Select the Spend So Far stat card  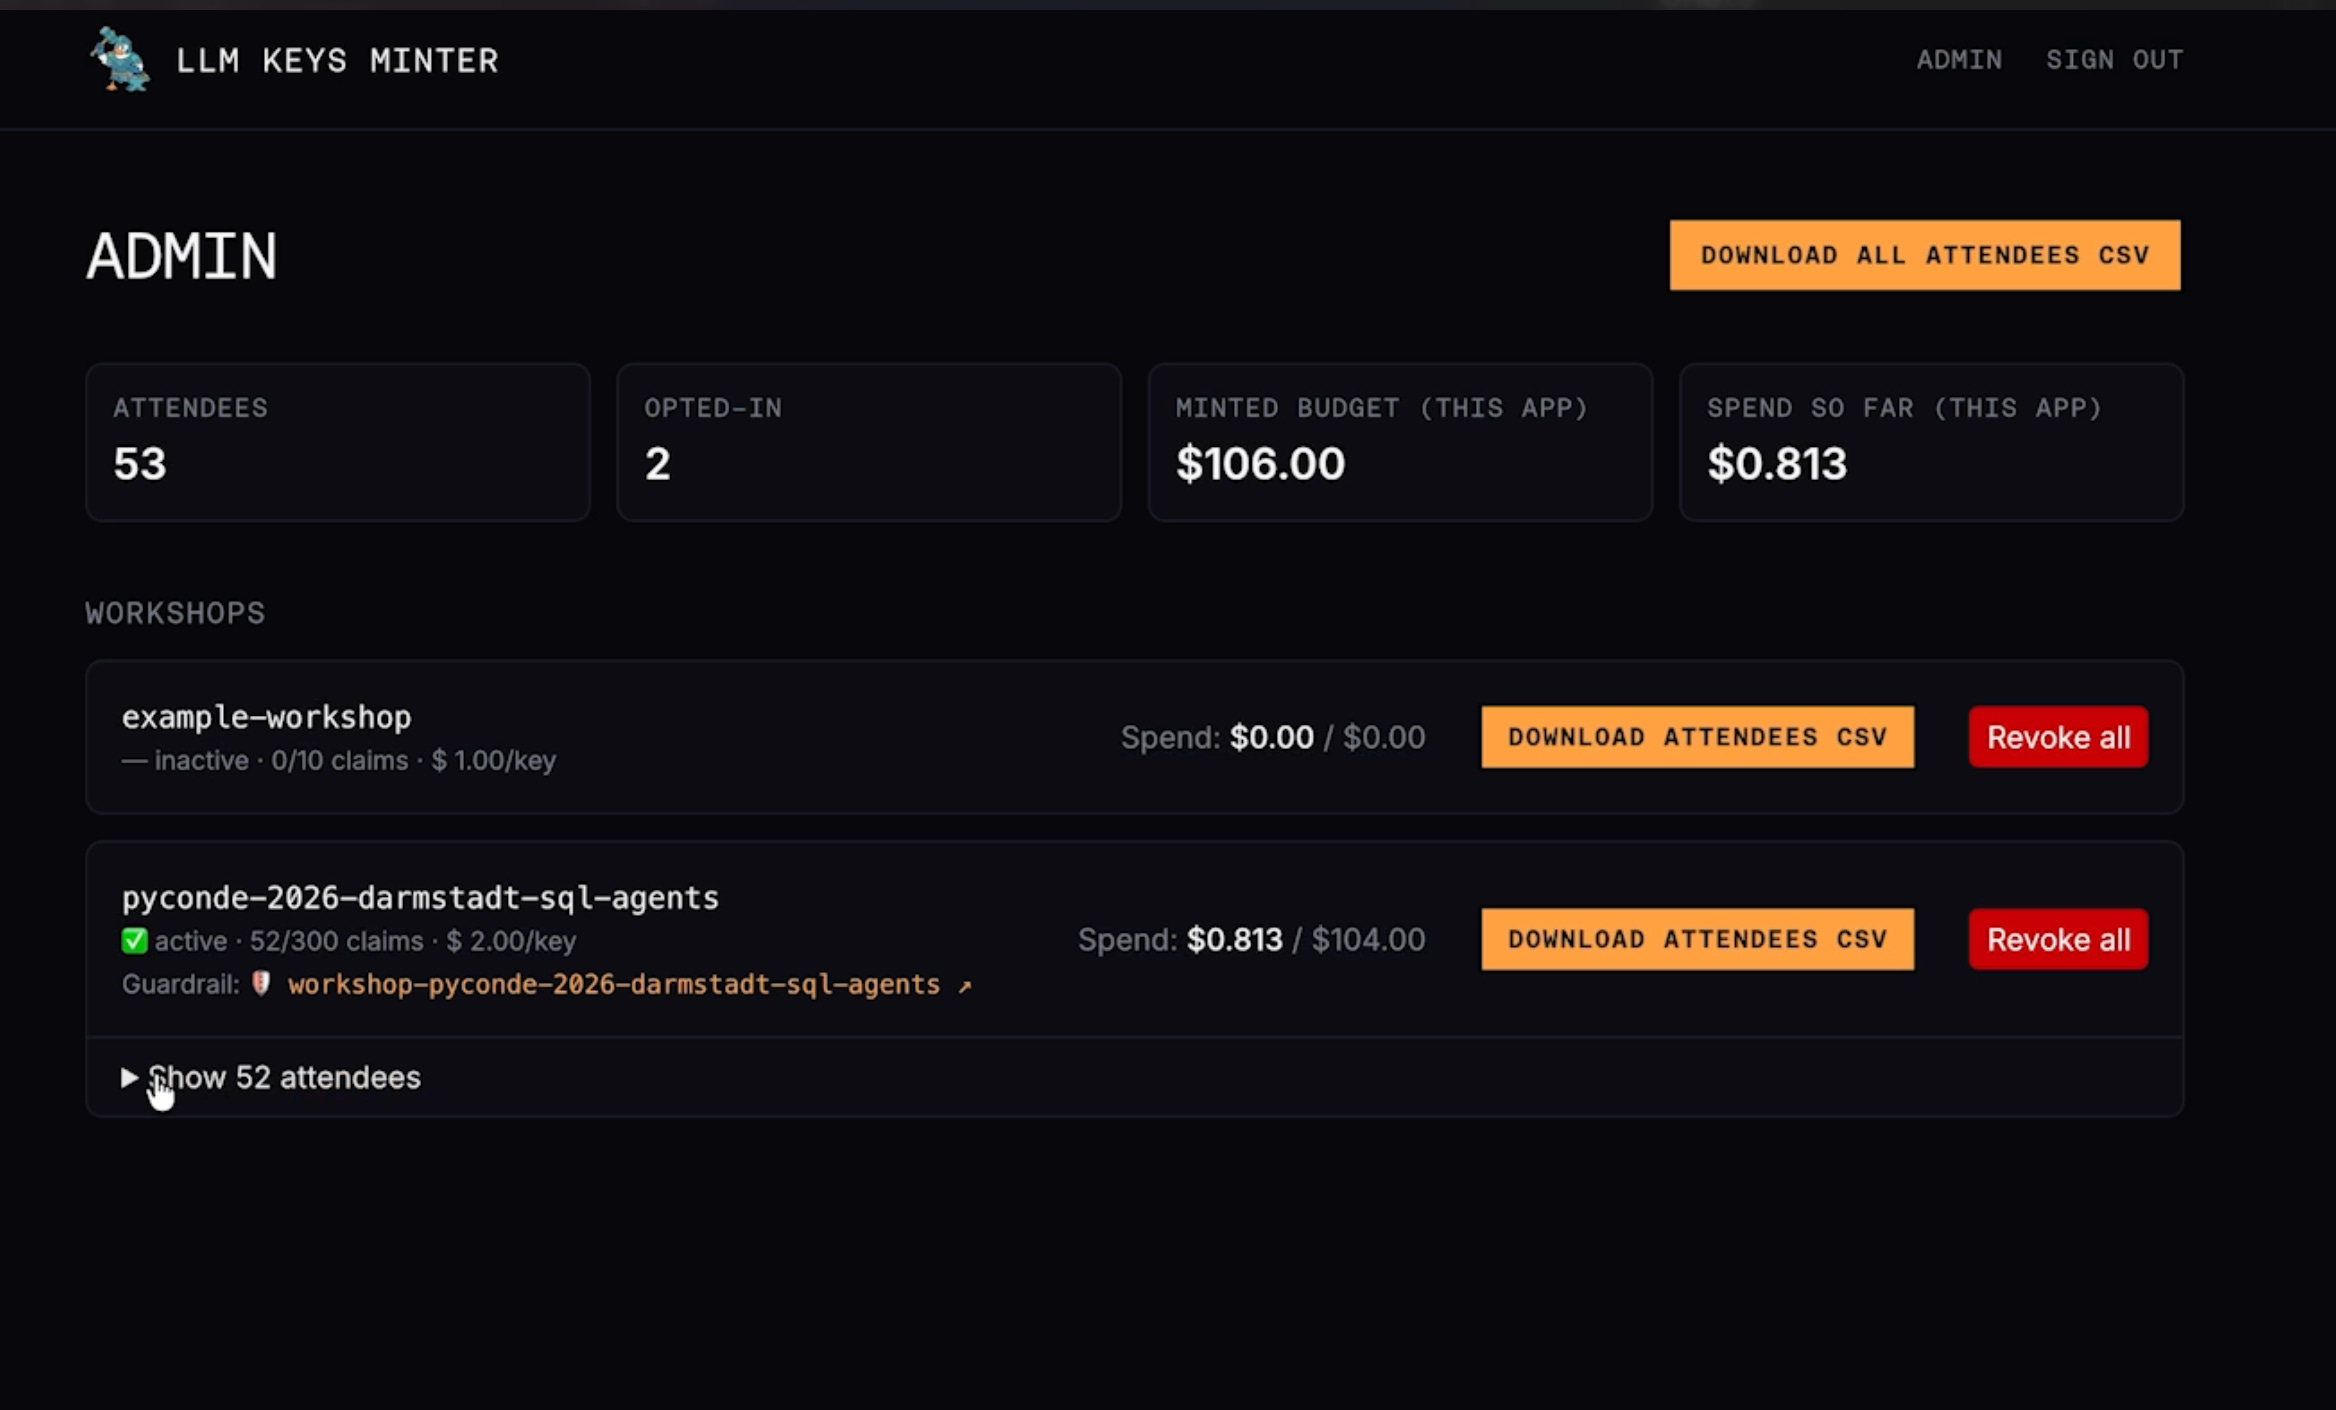pyautogui.click(x=1930, y=441)
